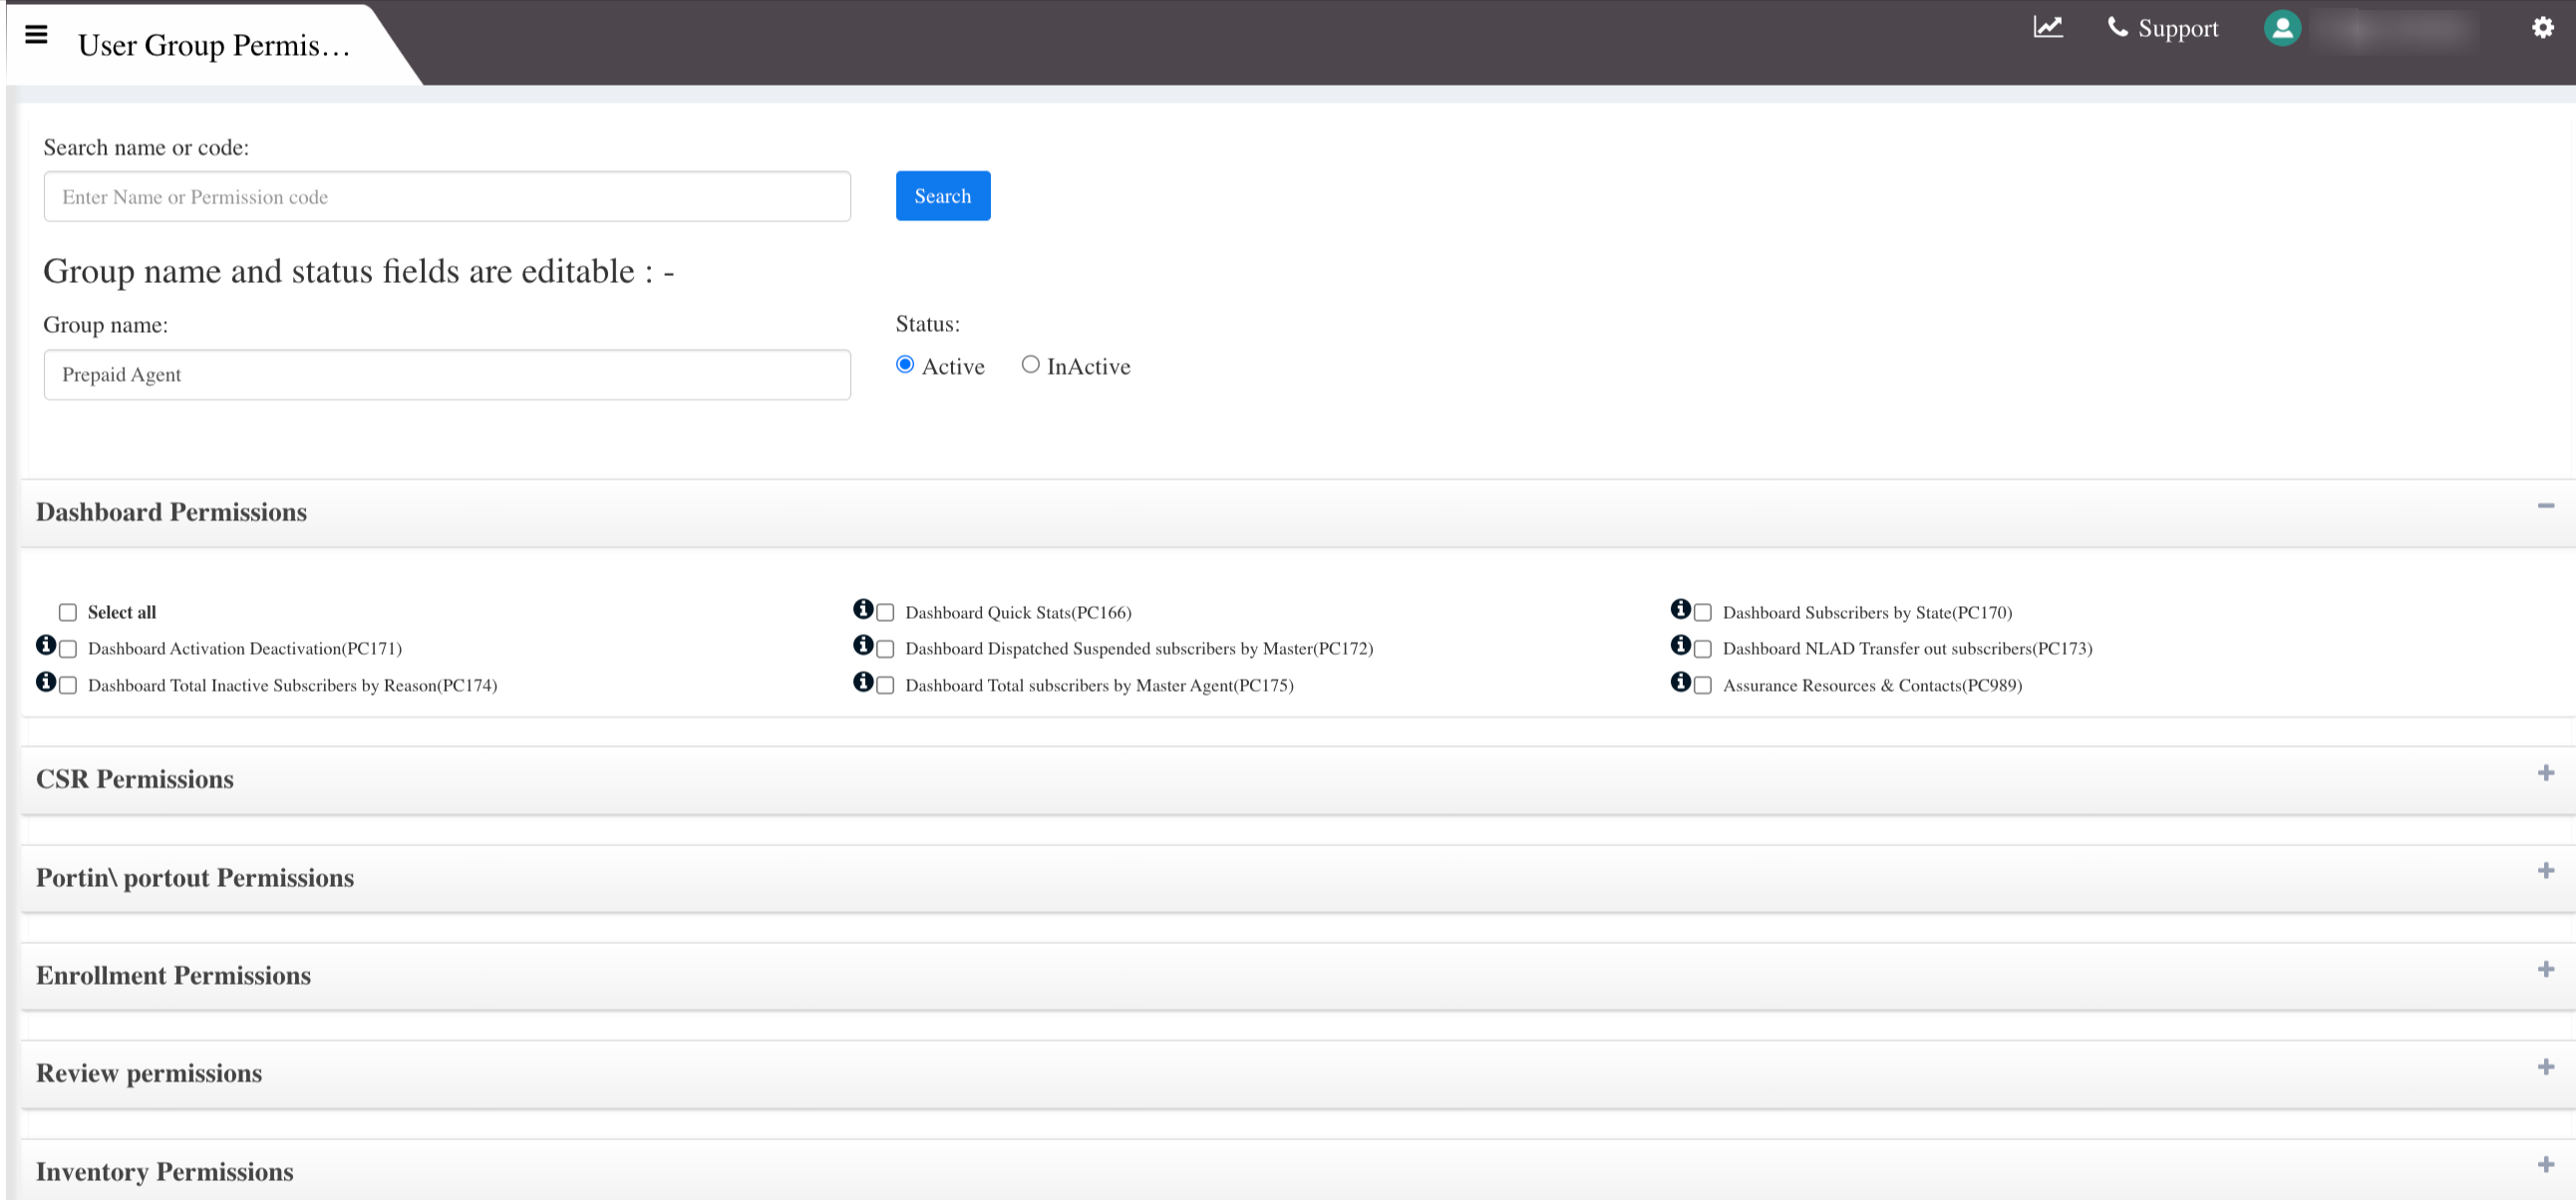
Task: Tick Assurance Resources & Contacts(PC989) checkbox
Action: click(x=1703, y=686)
